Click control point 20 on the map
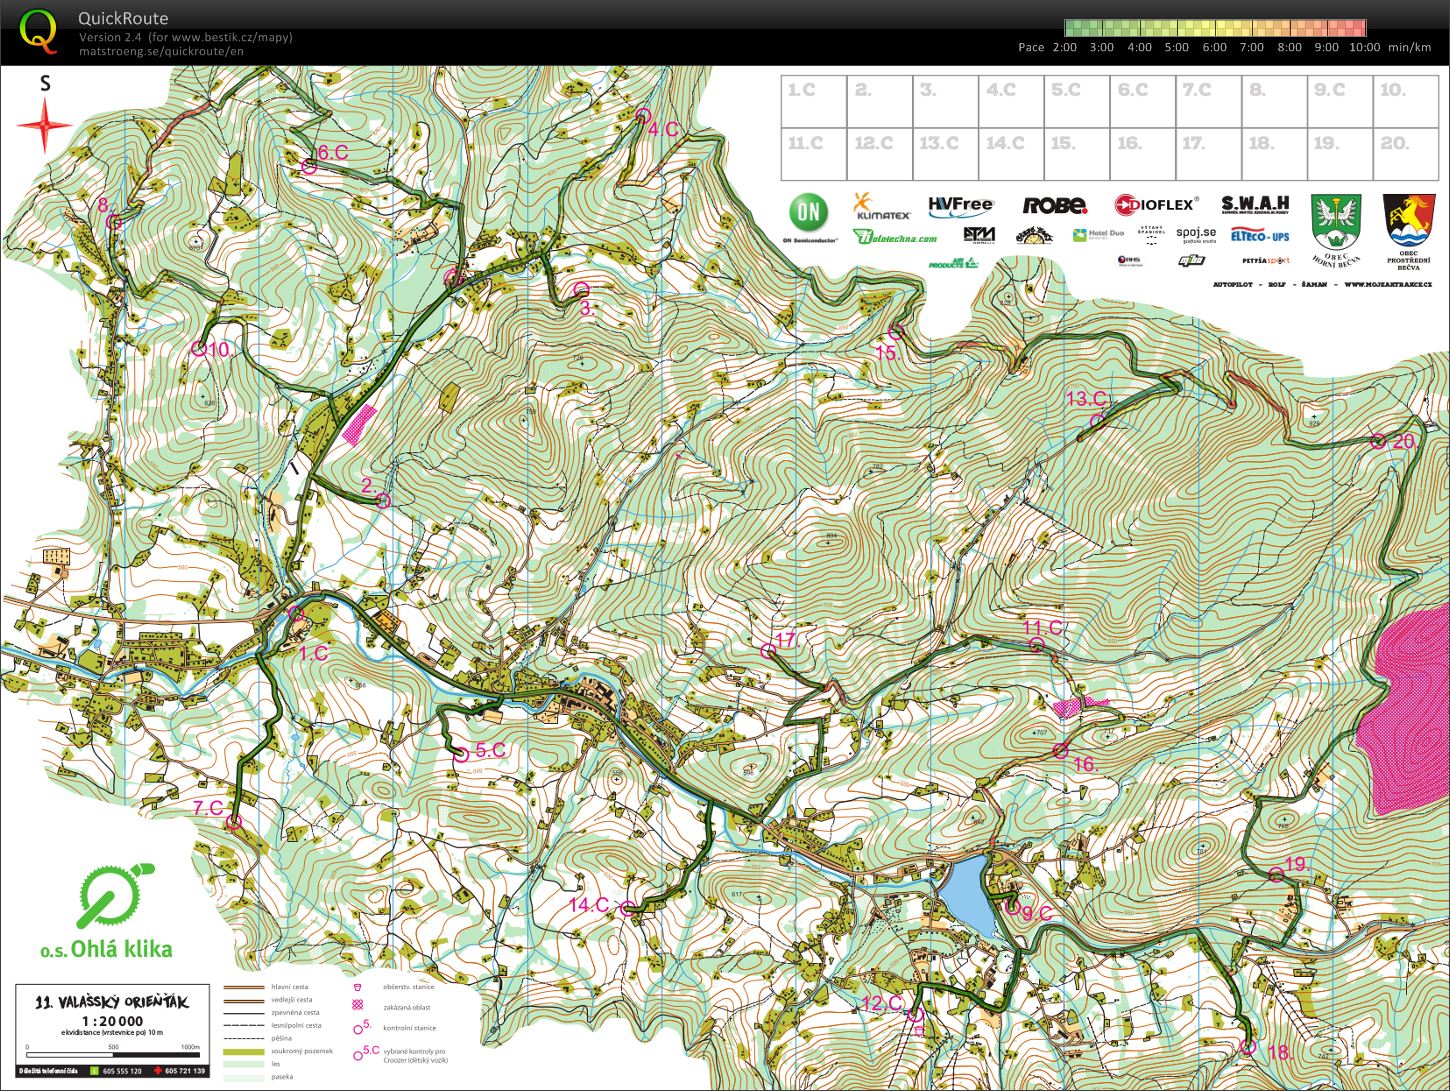This screenshot has width=1450, height=1091. click(1378, 441)
